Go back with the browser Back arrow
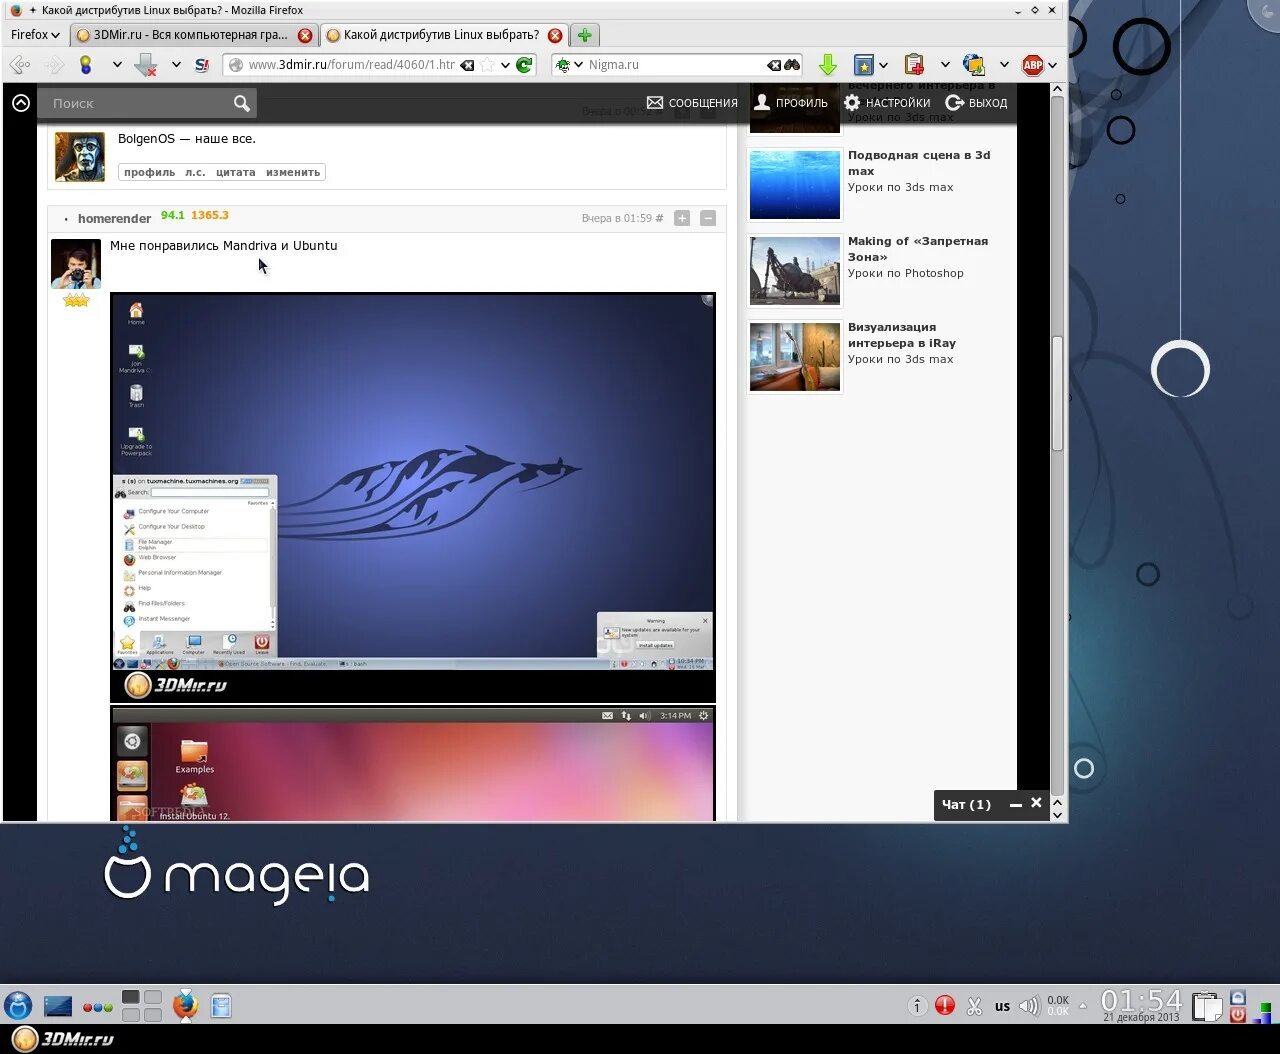The height and width of the screenshot is (1054, 1280). pyautogui.click(x=20, y=65)
